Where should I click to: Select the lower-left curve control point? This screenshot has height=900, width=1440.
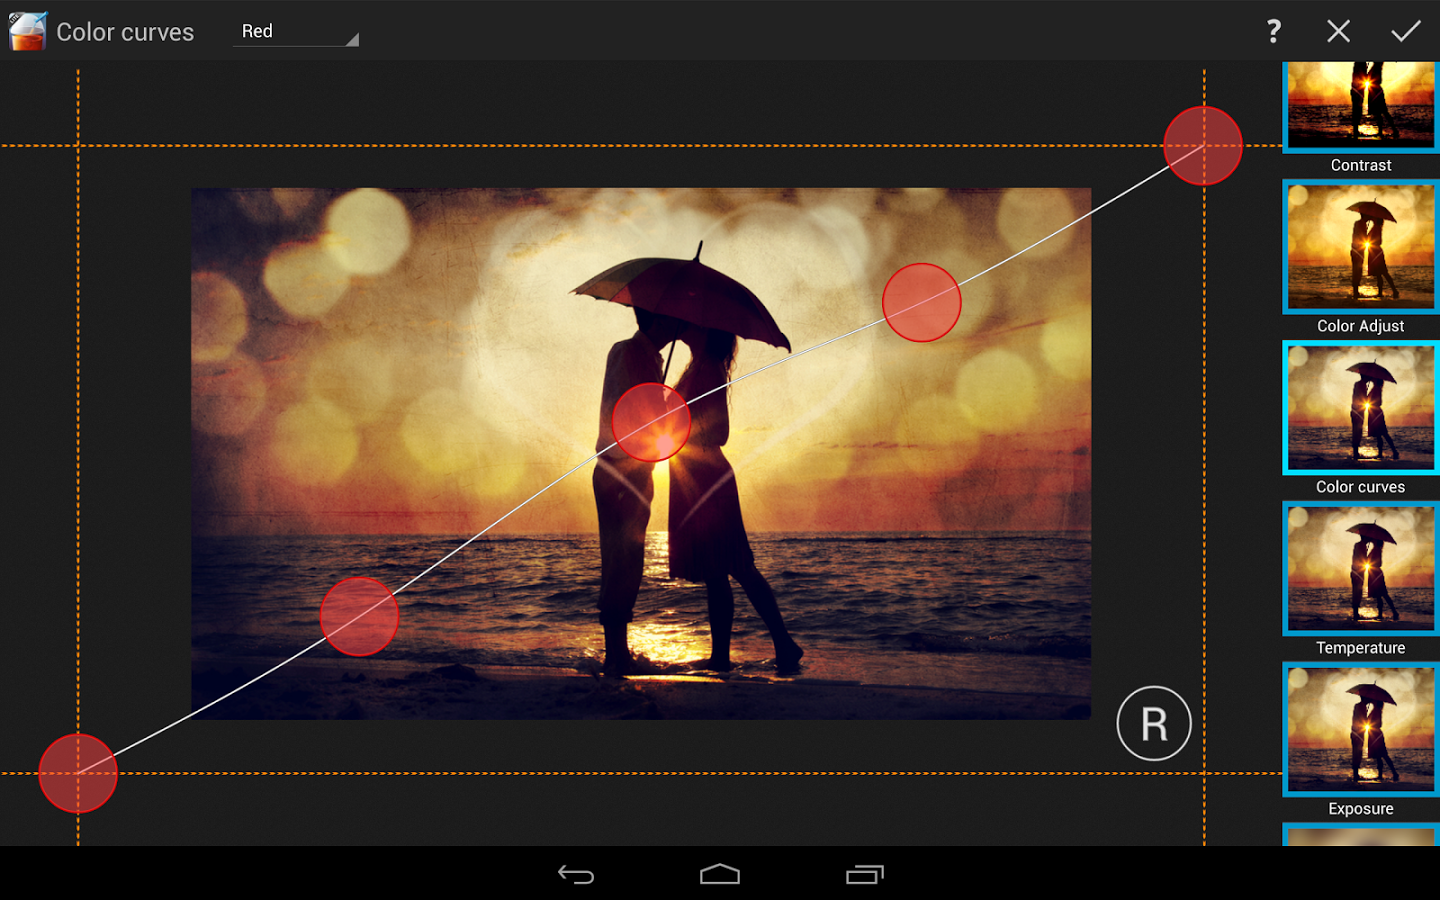pyautogui.click(x=359, y=617)
